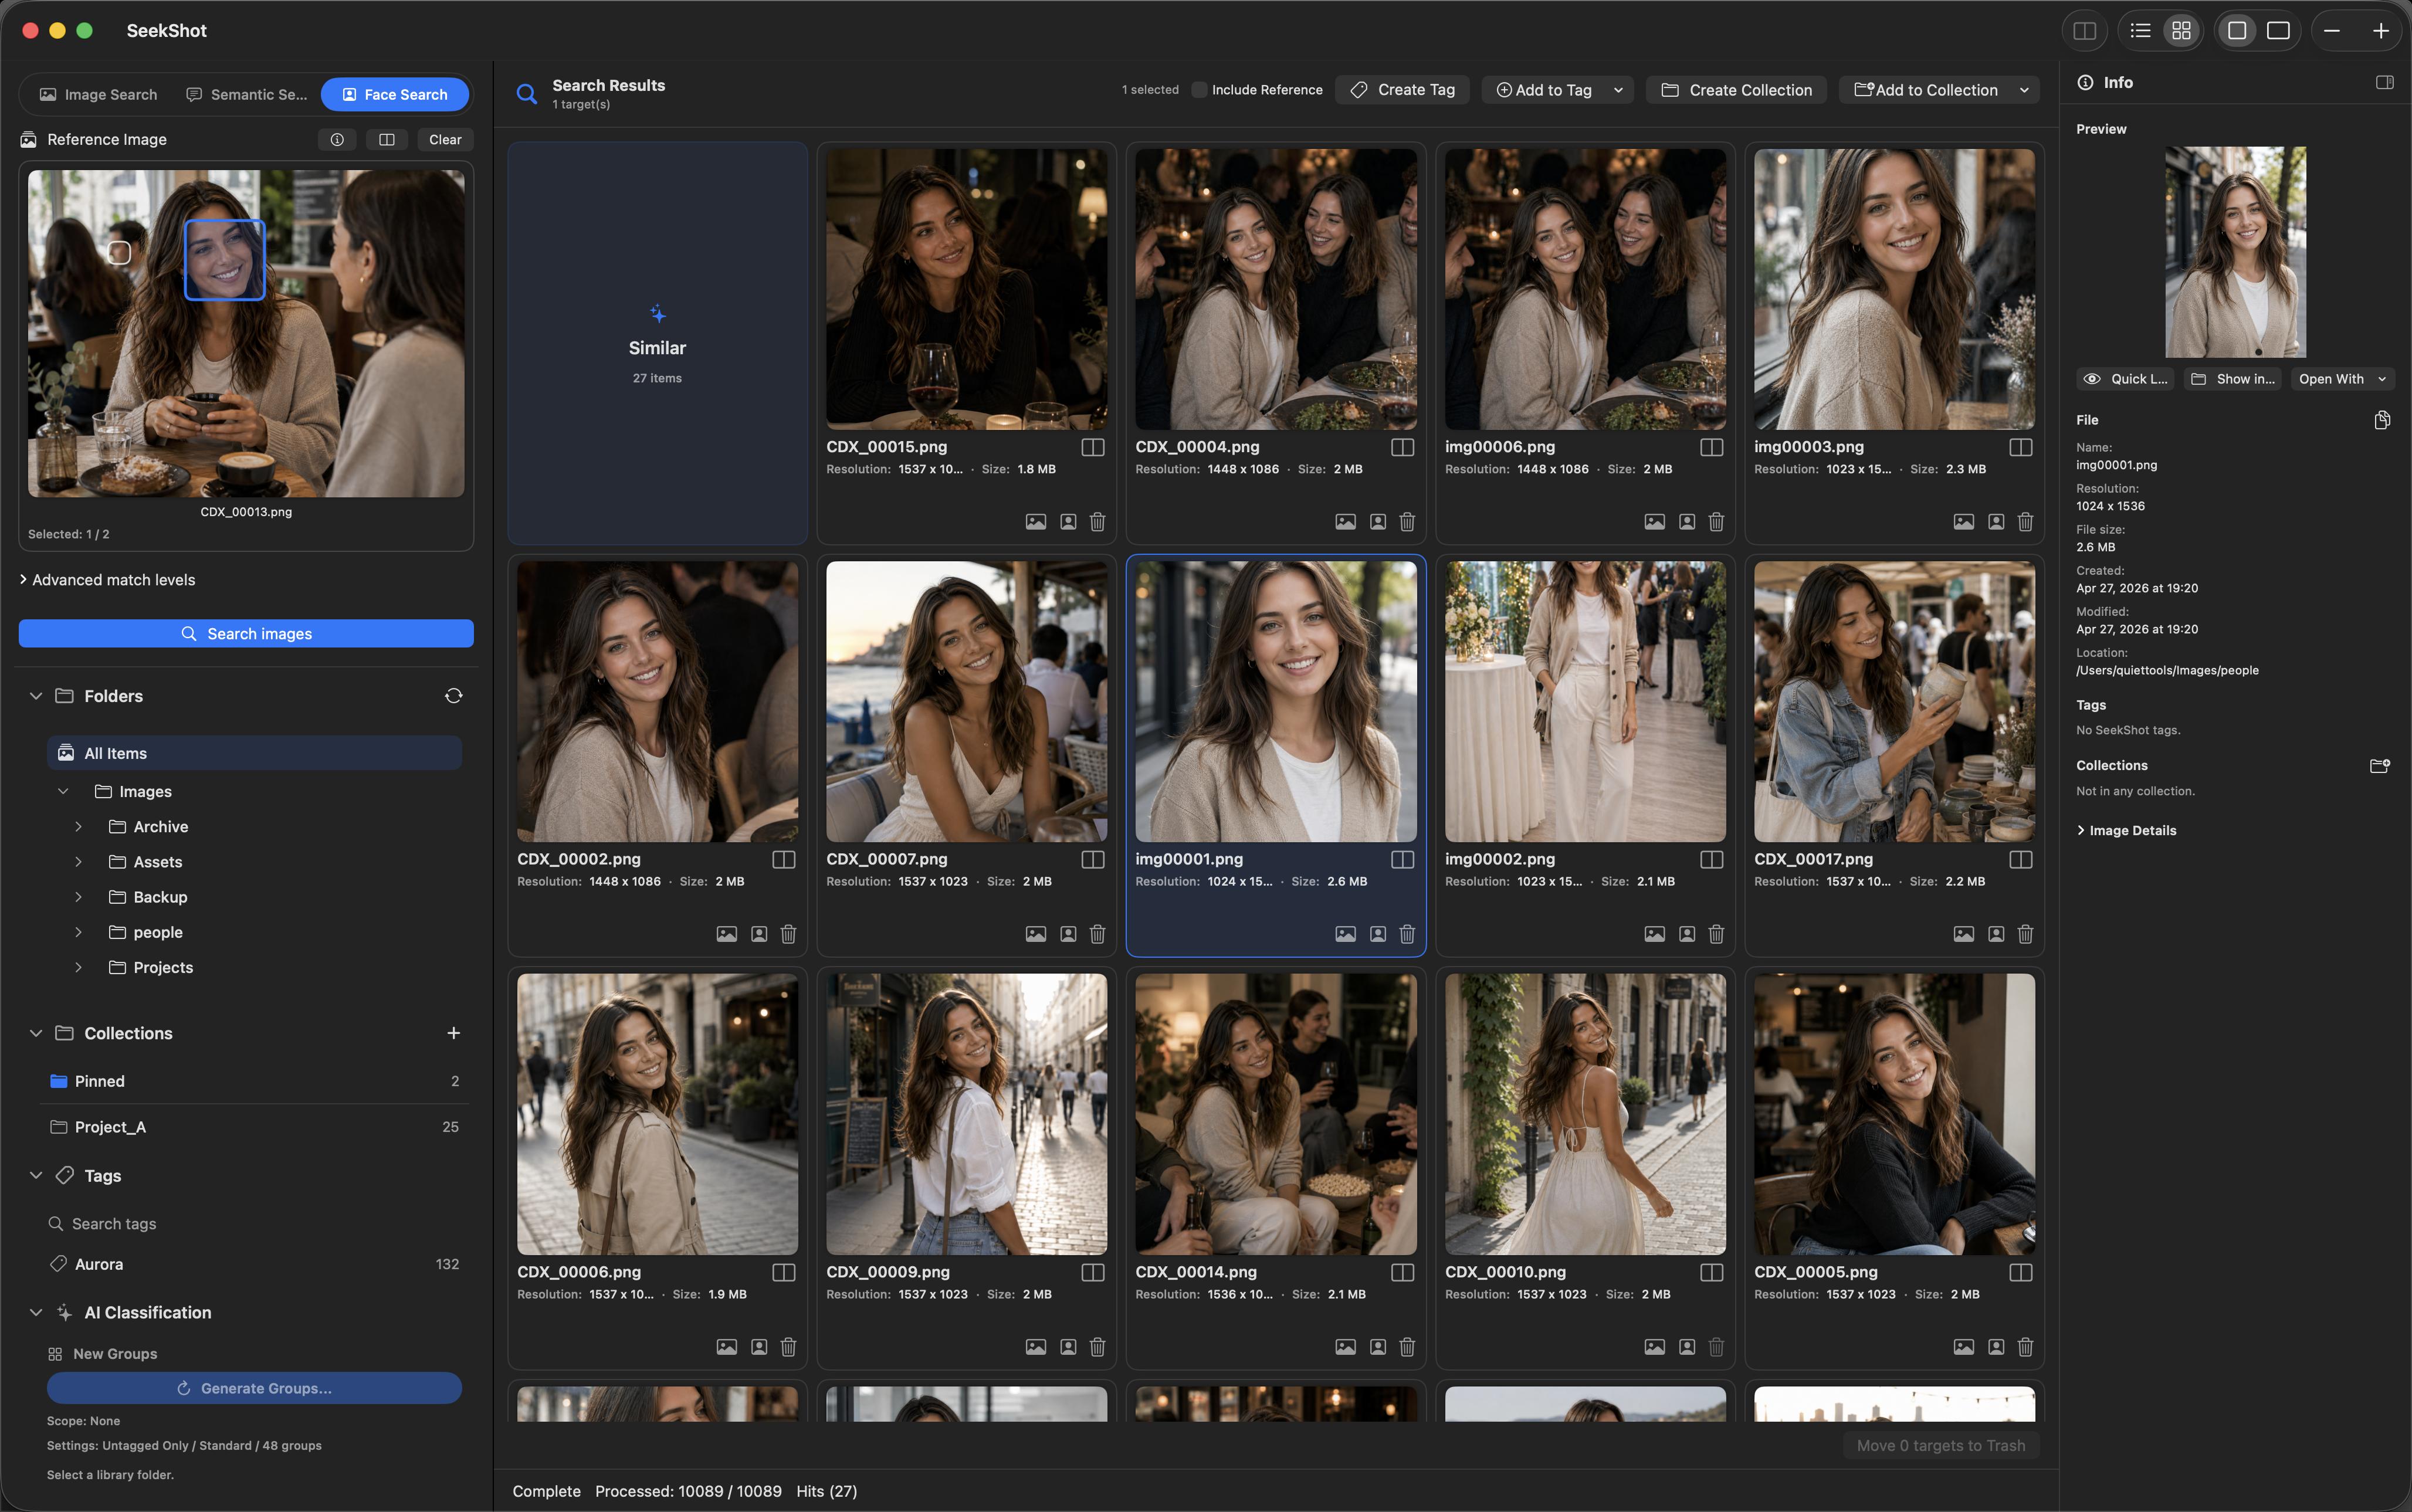
Task: Select the unselected face in reference image
Action: (119, 253)
